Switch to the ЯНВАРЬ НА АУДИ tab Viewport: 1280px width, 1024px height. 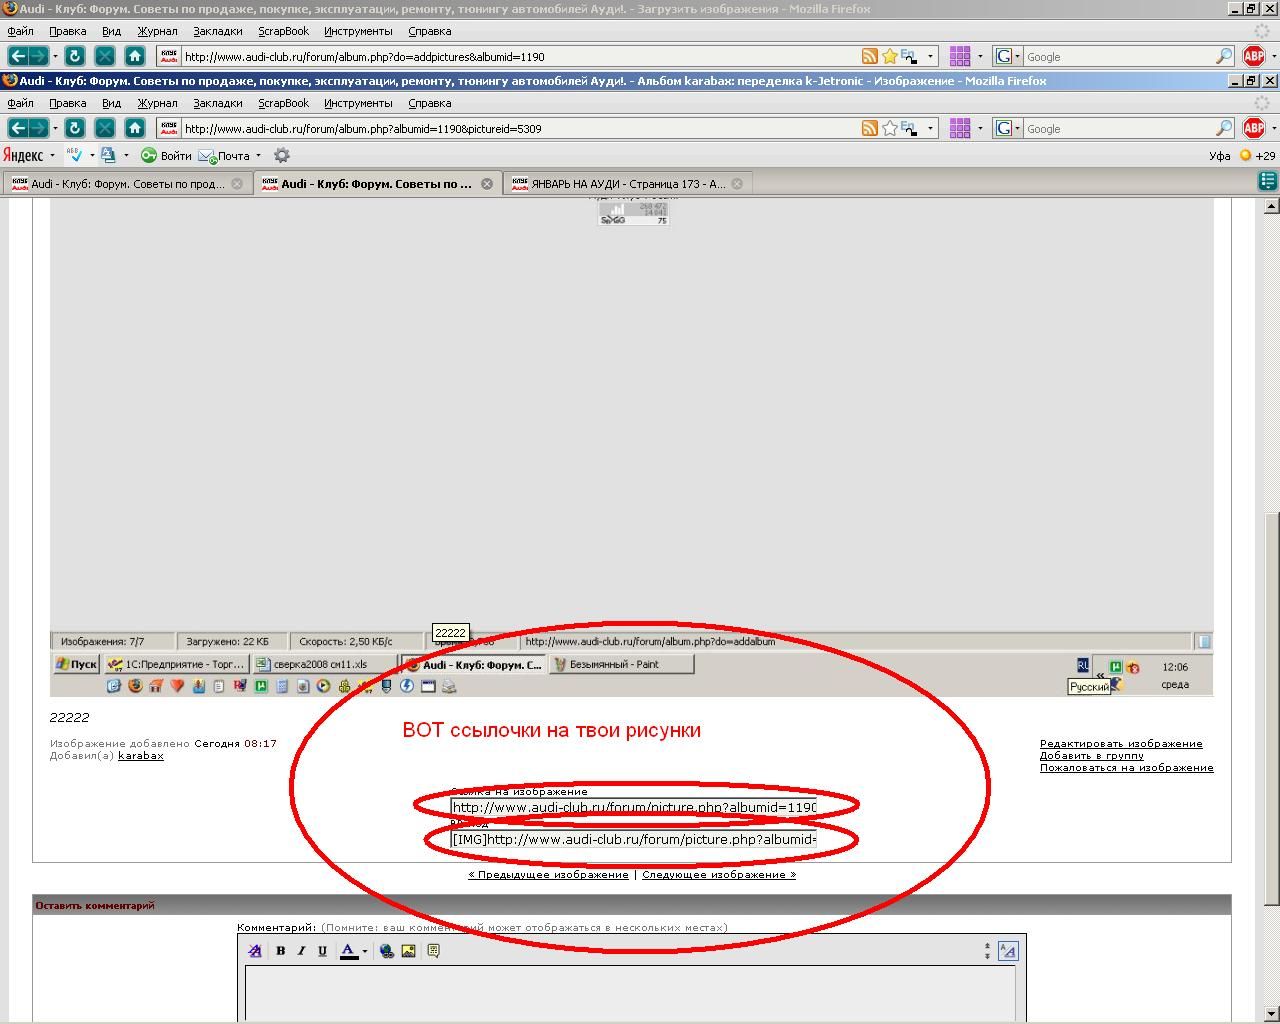pos(627,184)
